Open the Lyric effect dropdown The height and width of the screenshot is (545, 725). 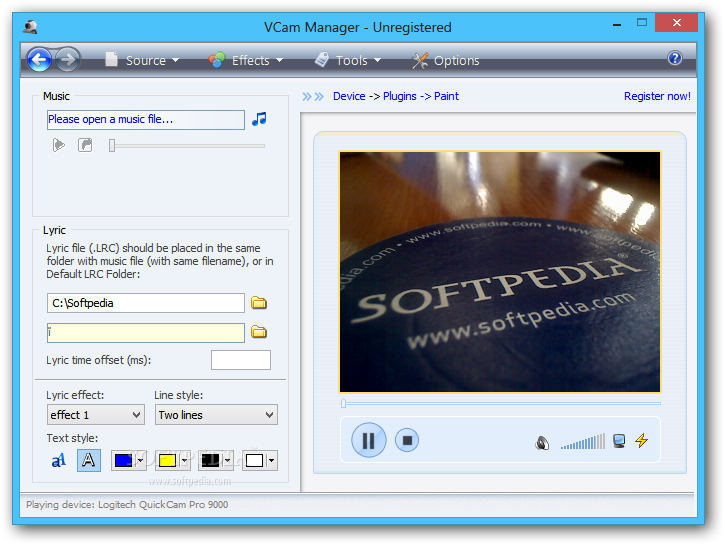[x=96, y=415]
